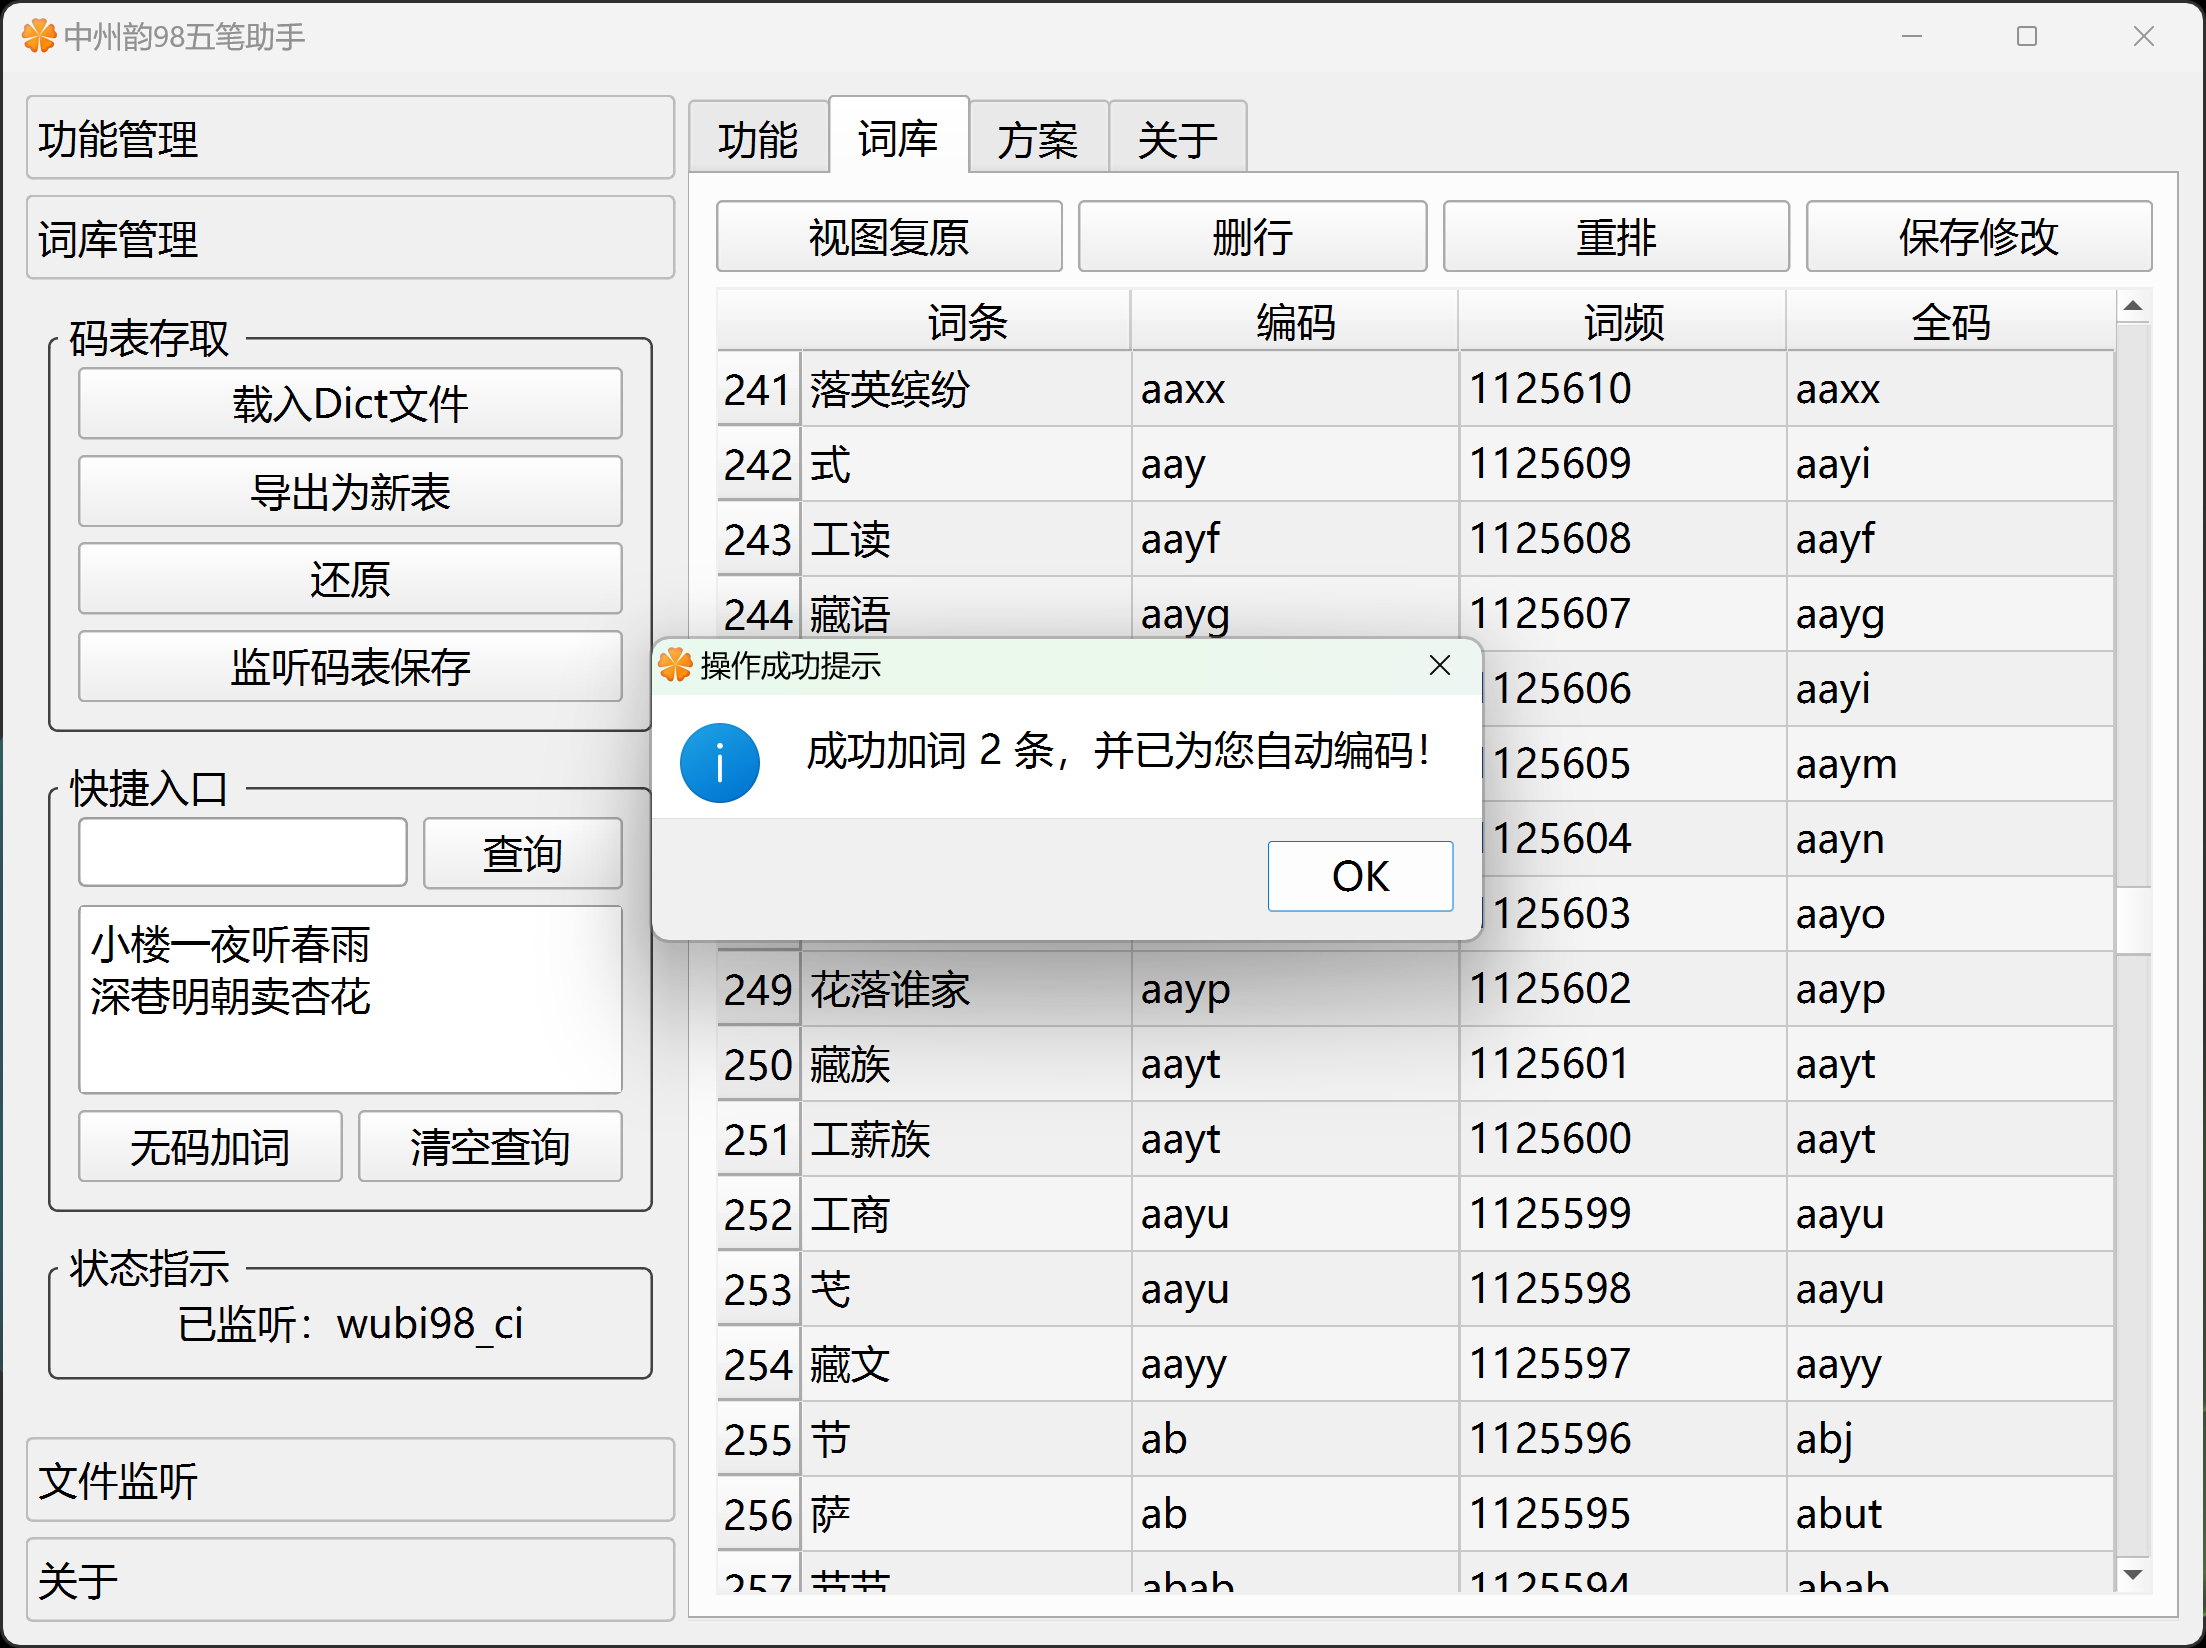Click OK in the success dialog

(x=1359, y=876)
